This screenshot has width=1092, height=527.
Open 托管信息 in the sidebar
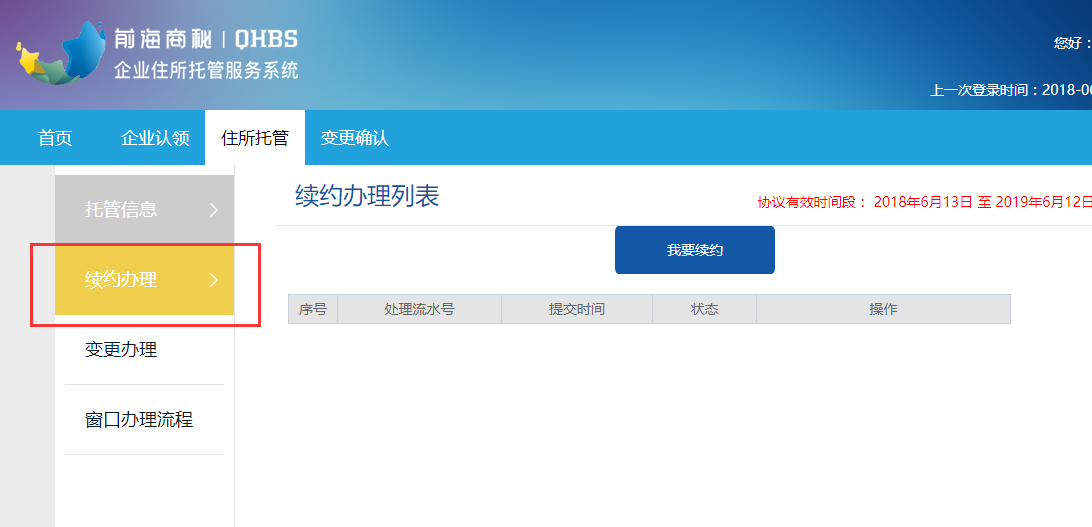click(121, 210)
